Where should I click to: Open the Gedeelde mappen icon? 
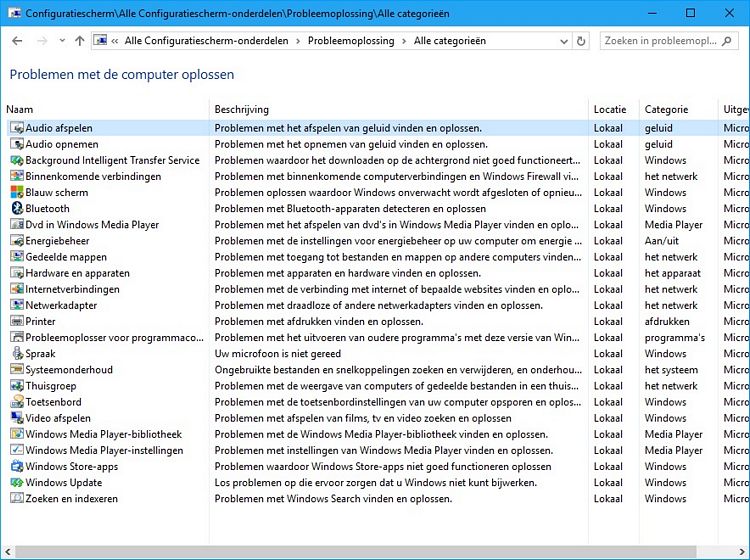point(17,257)
